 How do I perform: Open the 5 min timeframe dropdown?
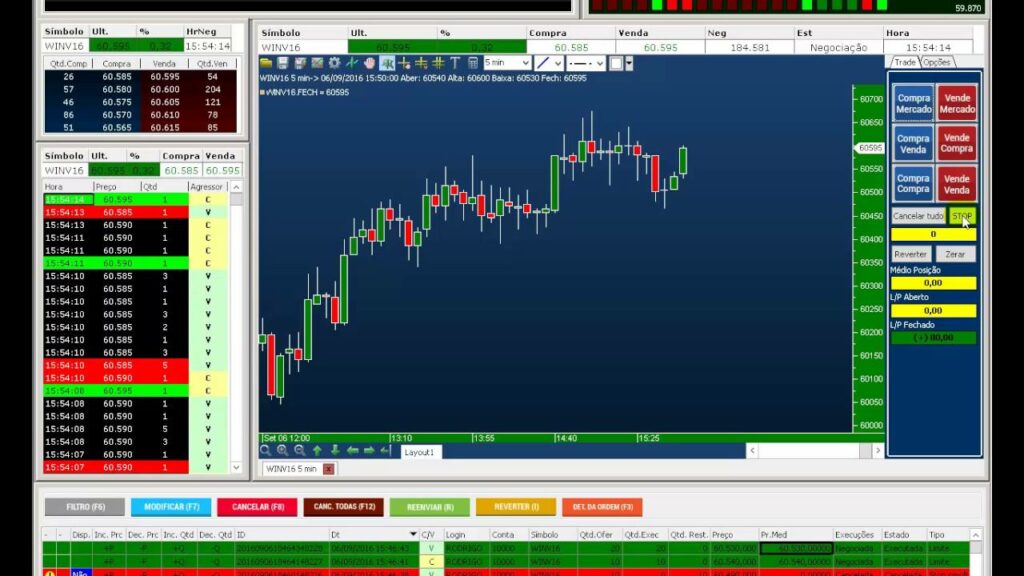click(x=526, y=63)
